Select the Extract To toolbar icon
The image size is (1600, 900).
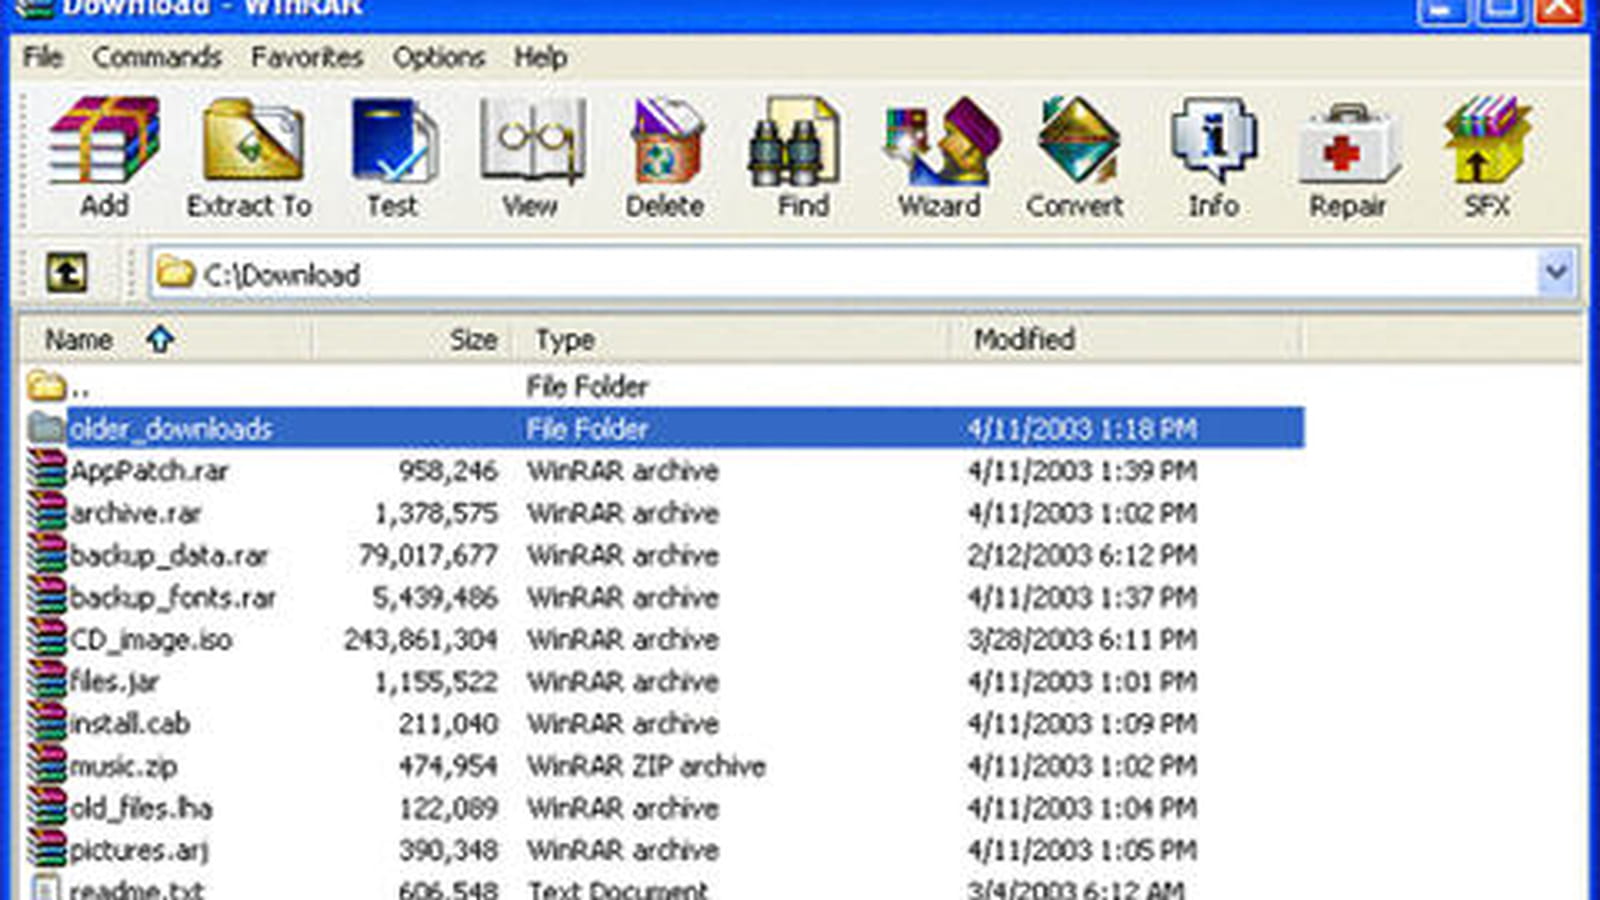coord(252,141)
